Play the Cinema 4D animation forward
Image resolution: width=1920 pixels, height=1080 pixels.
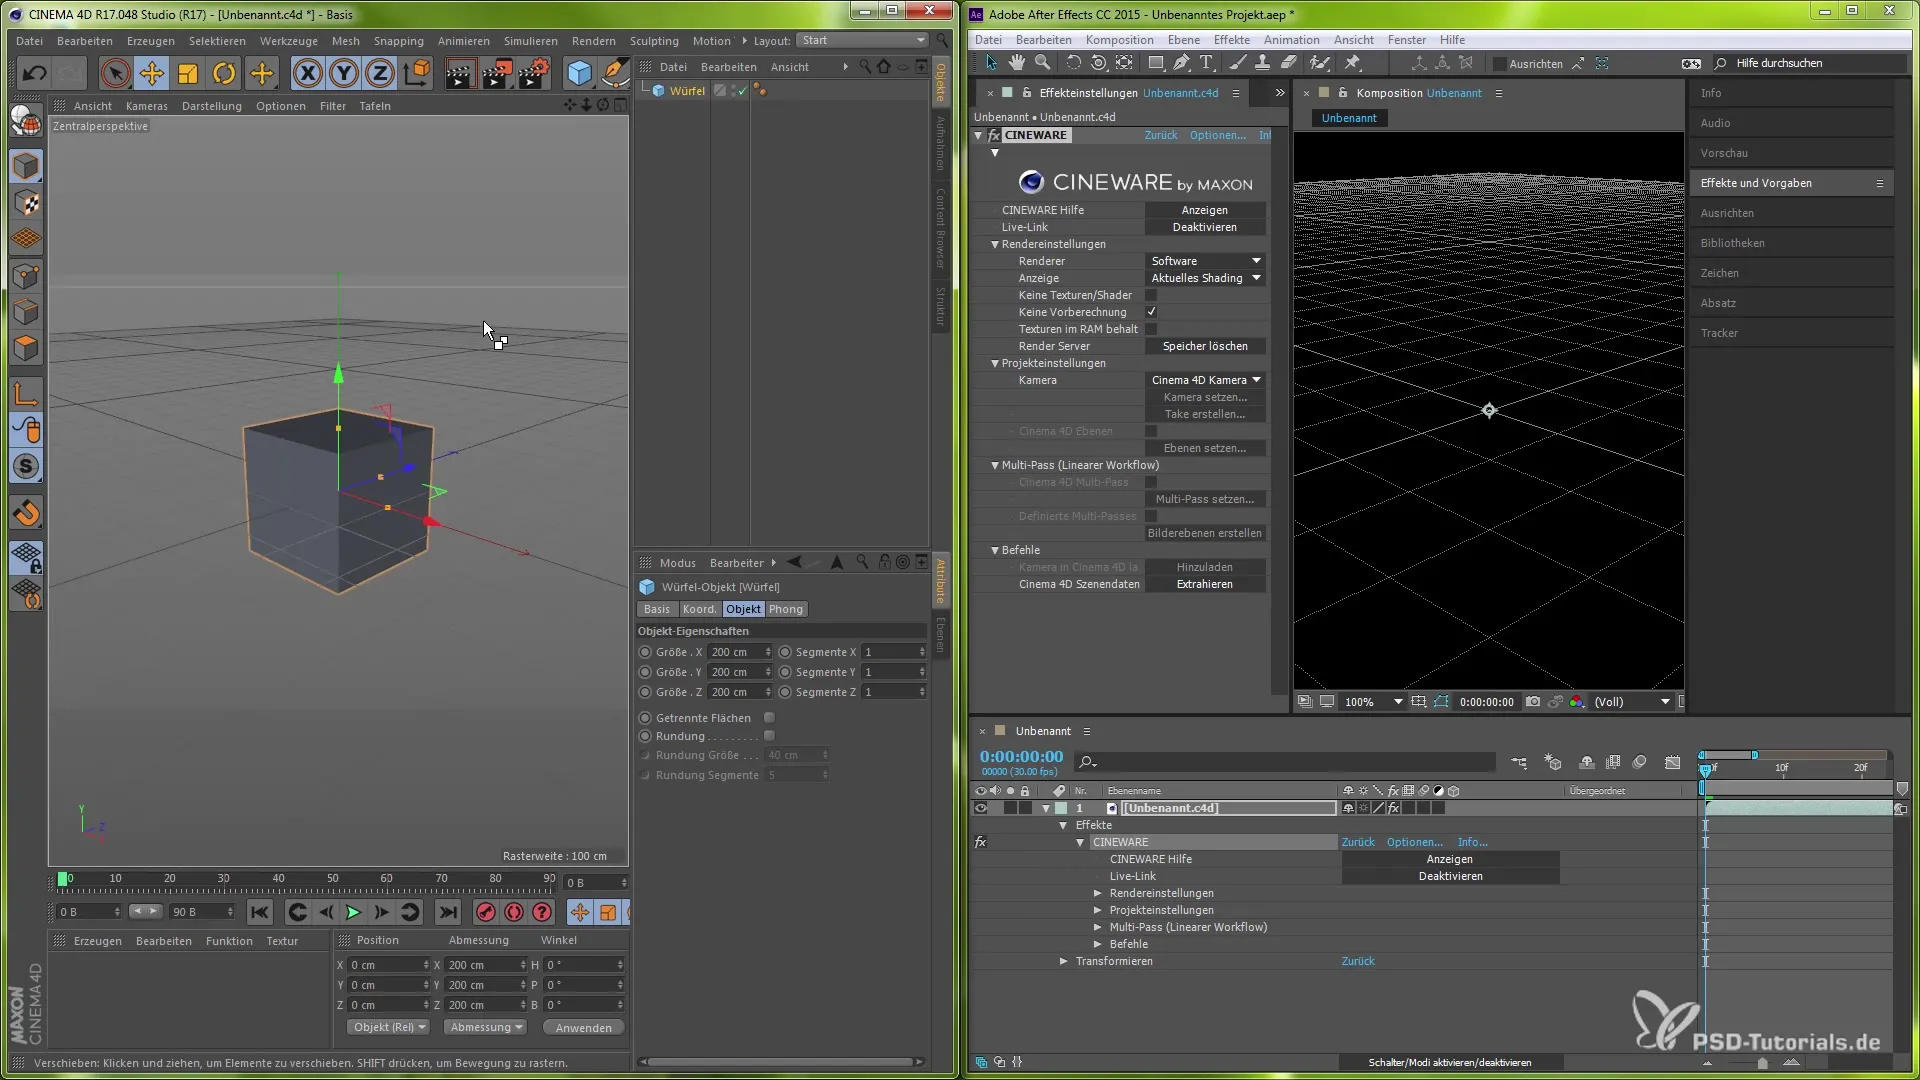pos(353,912)
